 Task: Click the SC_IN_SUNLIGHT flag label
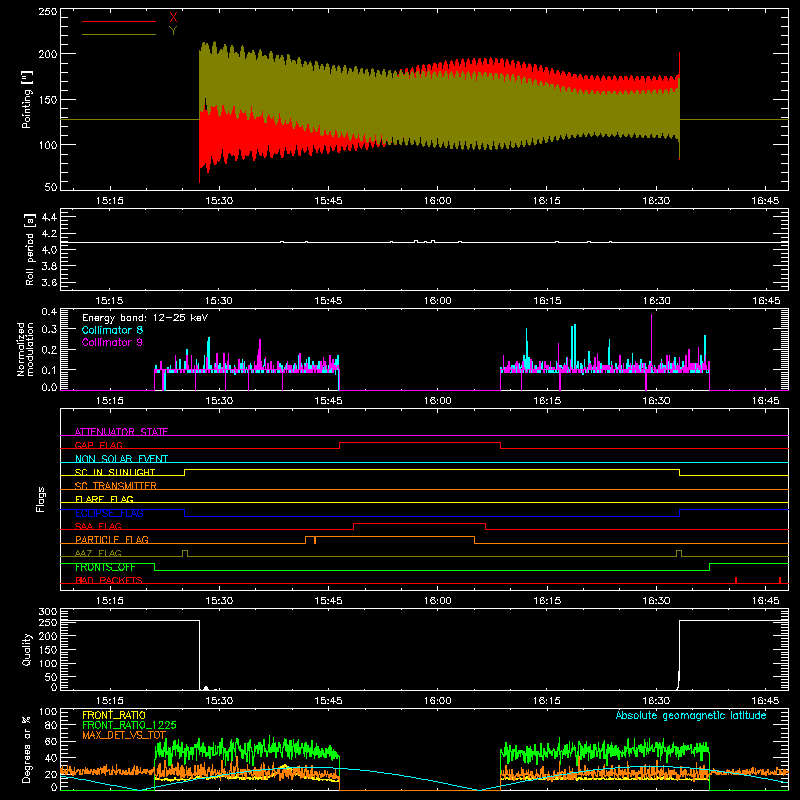115,472
